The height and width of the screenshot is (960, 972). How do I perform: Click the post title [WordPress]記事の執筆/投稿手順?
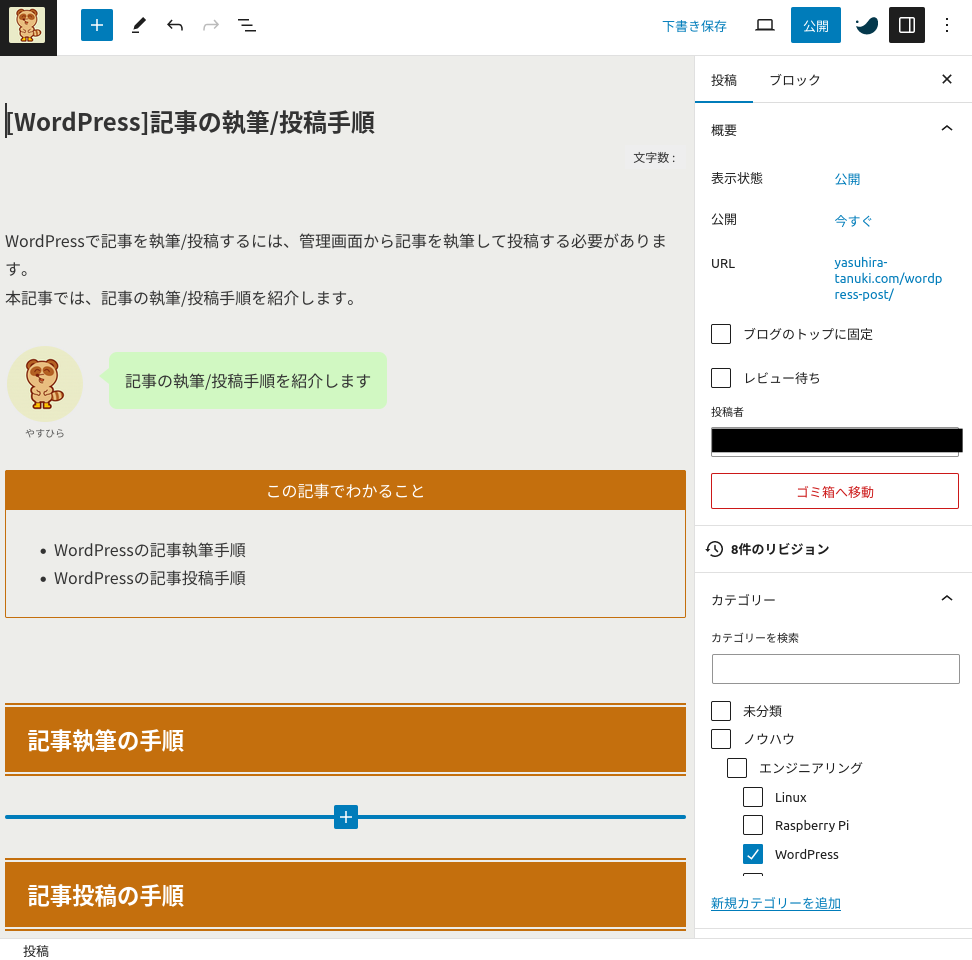click(190, 122)
